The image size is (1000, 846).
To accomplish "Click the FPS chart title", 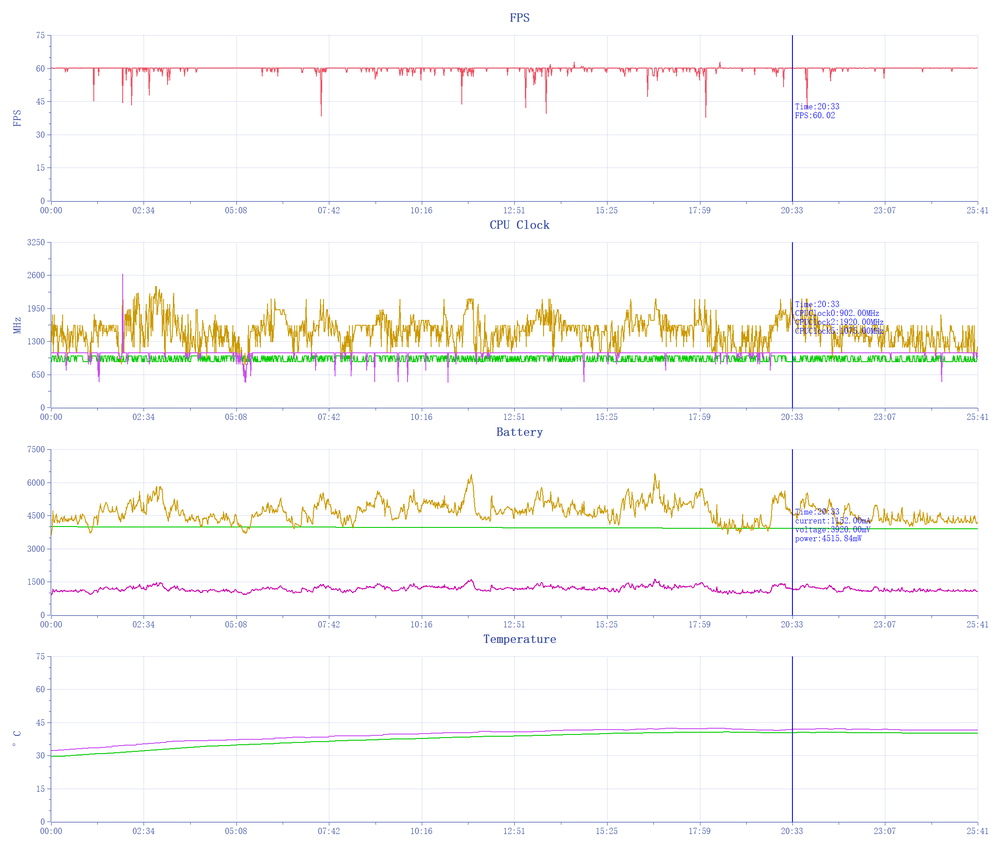I will [x=519, y=18].
